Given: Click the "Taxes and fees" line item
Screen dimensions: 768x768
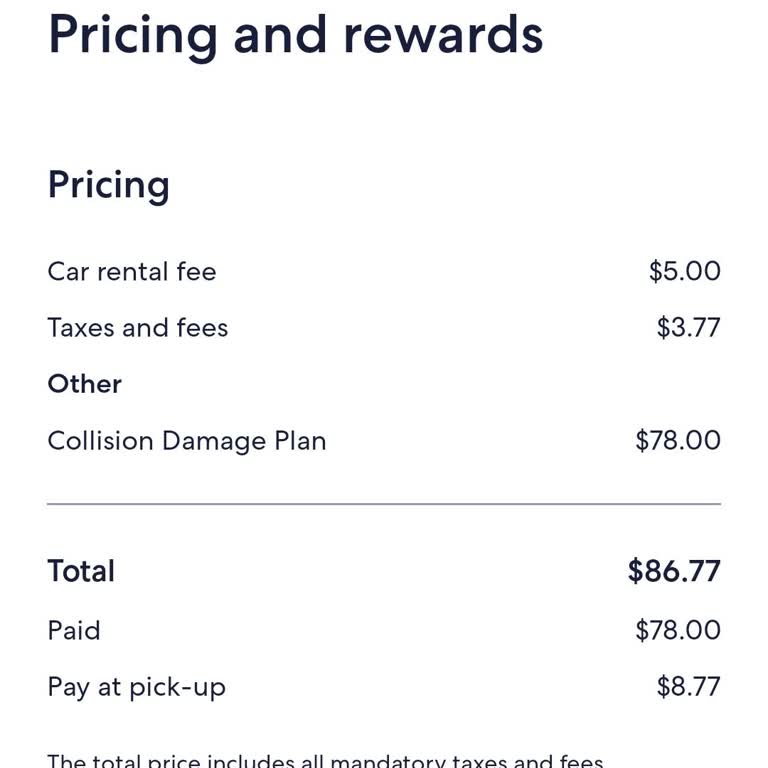Looking at the screenshot, I should tap(137, 328).
